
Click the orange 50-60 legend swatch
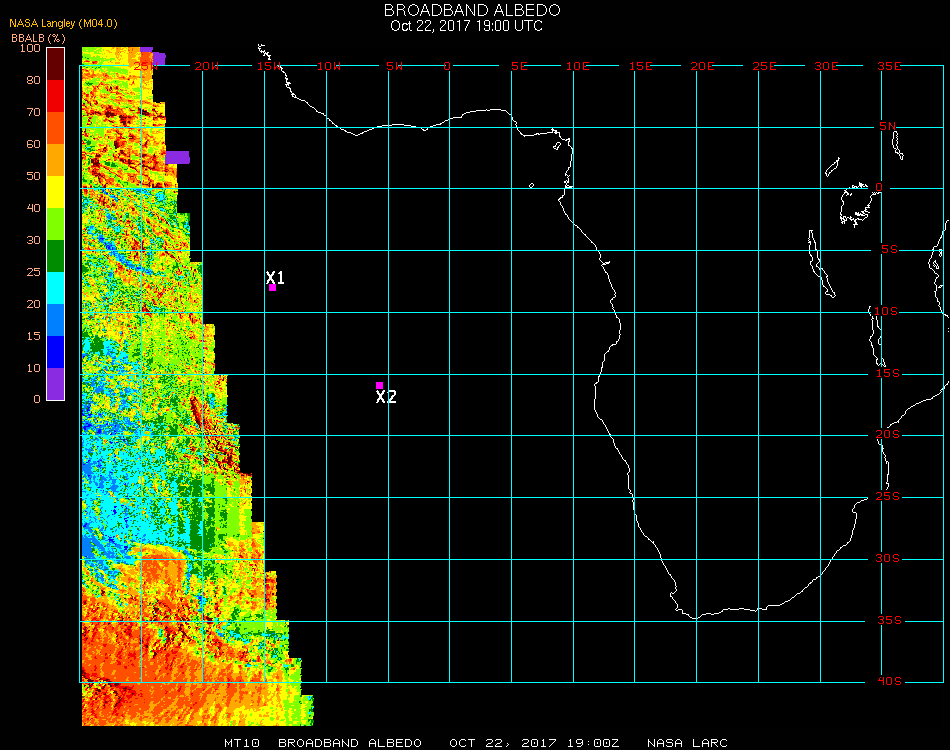point(56,160)
